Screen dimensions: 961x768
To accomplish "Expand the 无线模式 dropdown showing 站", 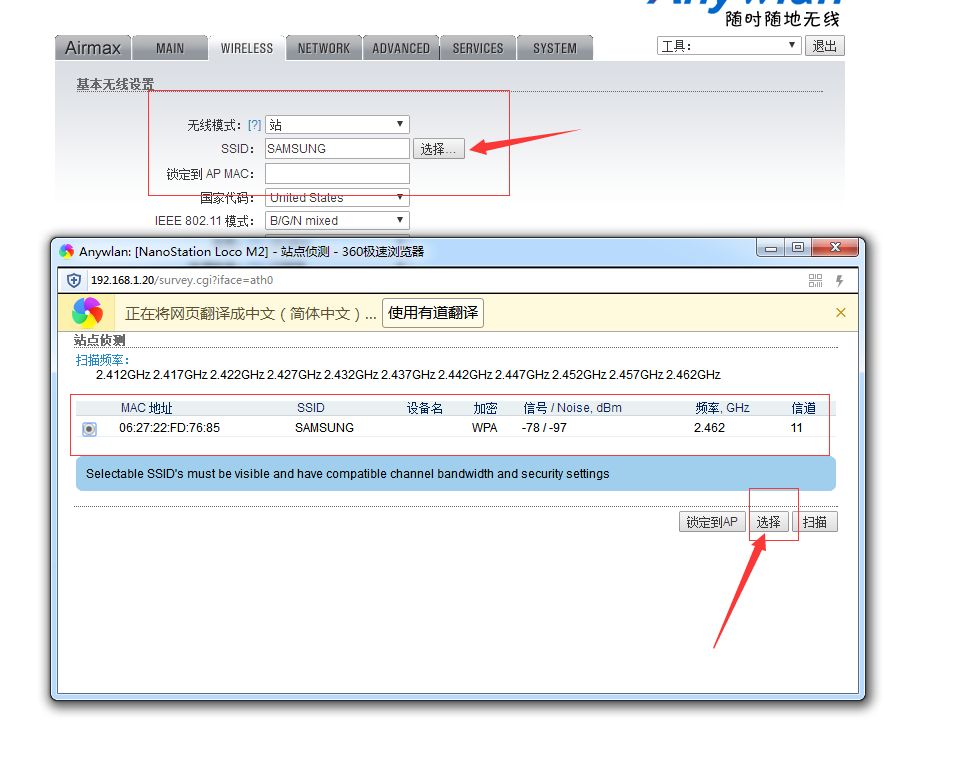I will (x=337, y=125).
